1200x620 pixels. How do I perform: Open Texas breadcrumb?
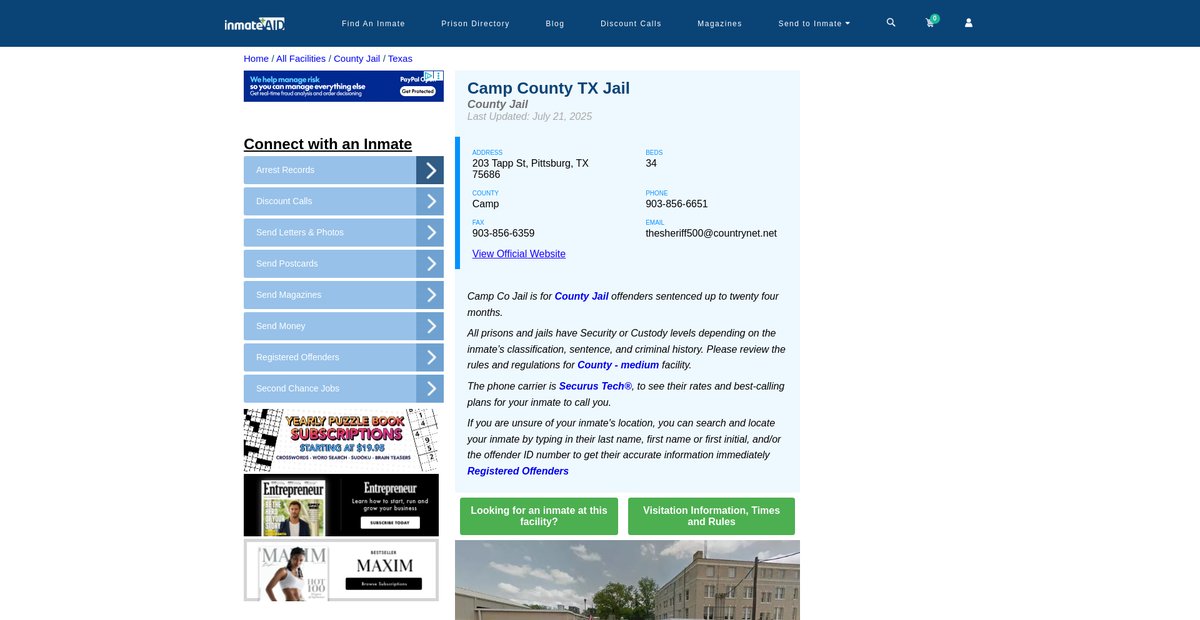point(400,59)
